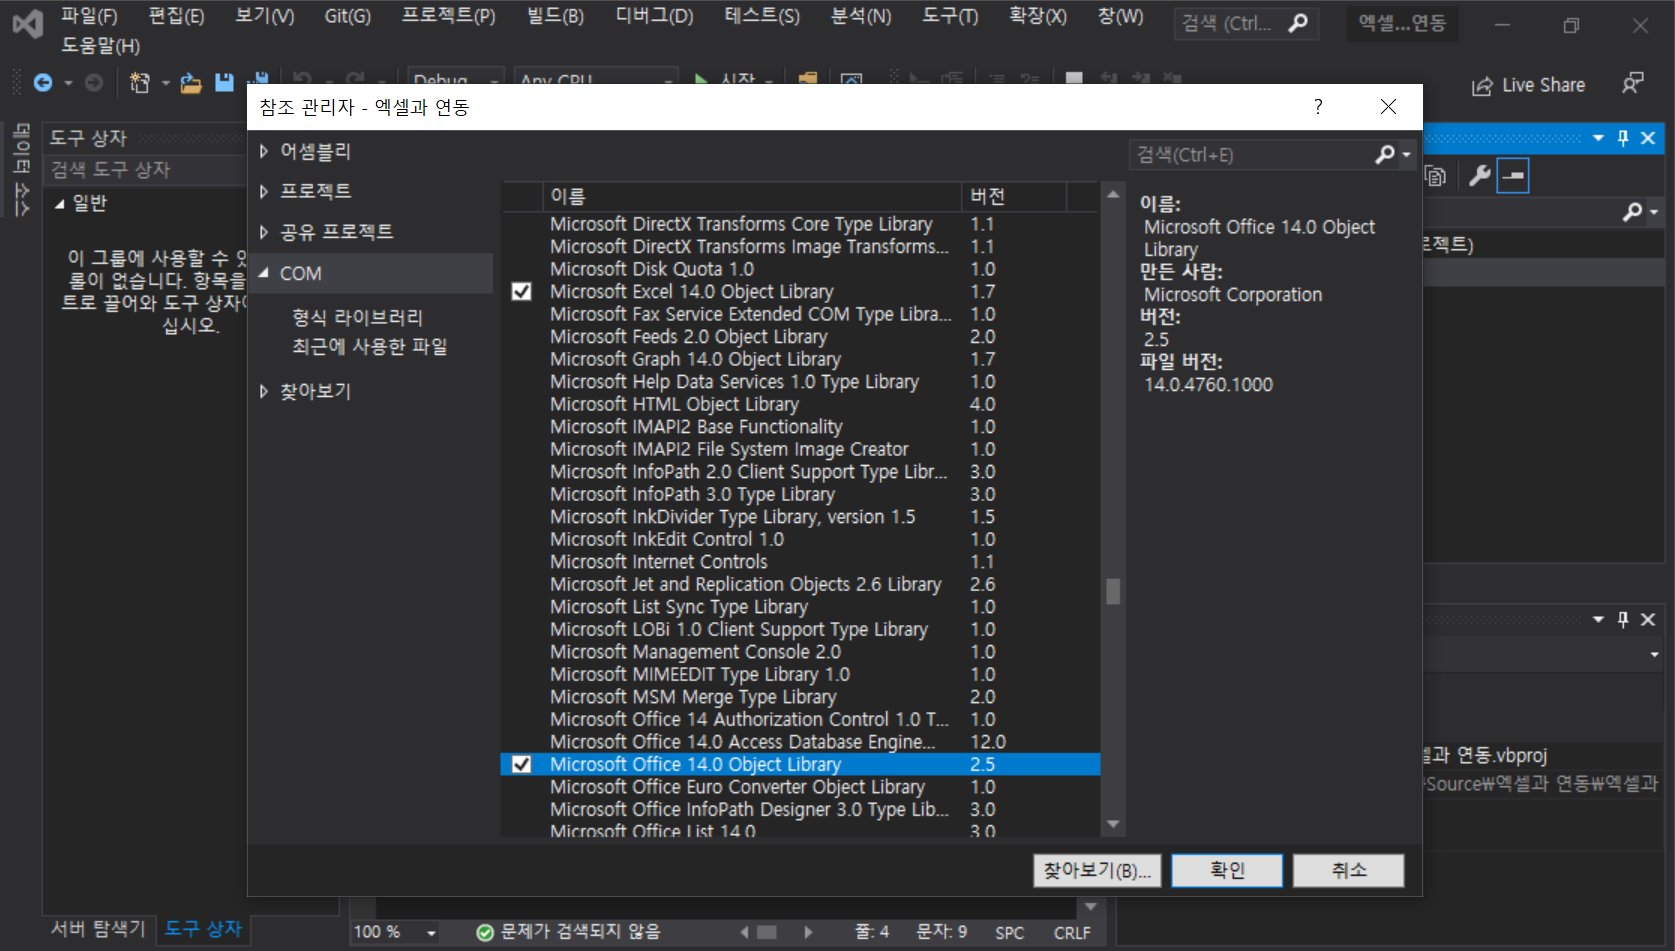Click the editor scroll right arrow
1675x951 pixels.
point(808,932)
